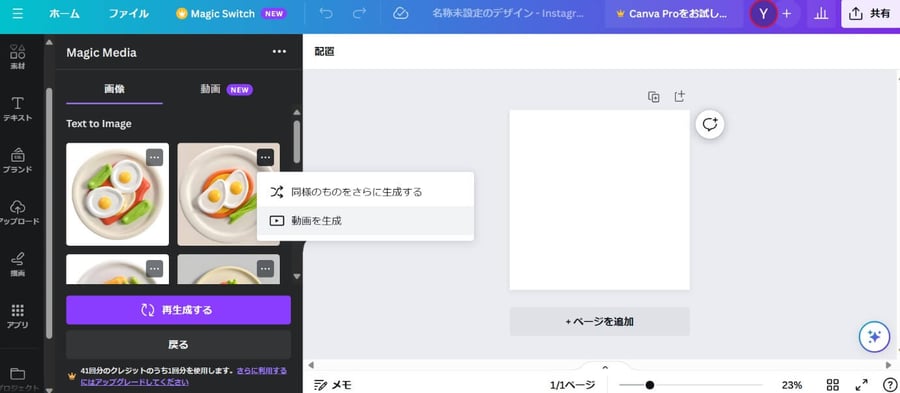Add collaborator with plus icon
This screenshot has width=900, height=393.
(786, 14)
